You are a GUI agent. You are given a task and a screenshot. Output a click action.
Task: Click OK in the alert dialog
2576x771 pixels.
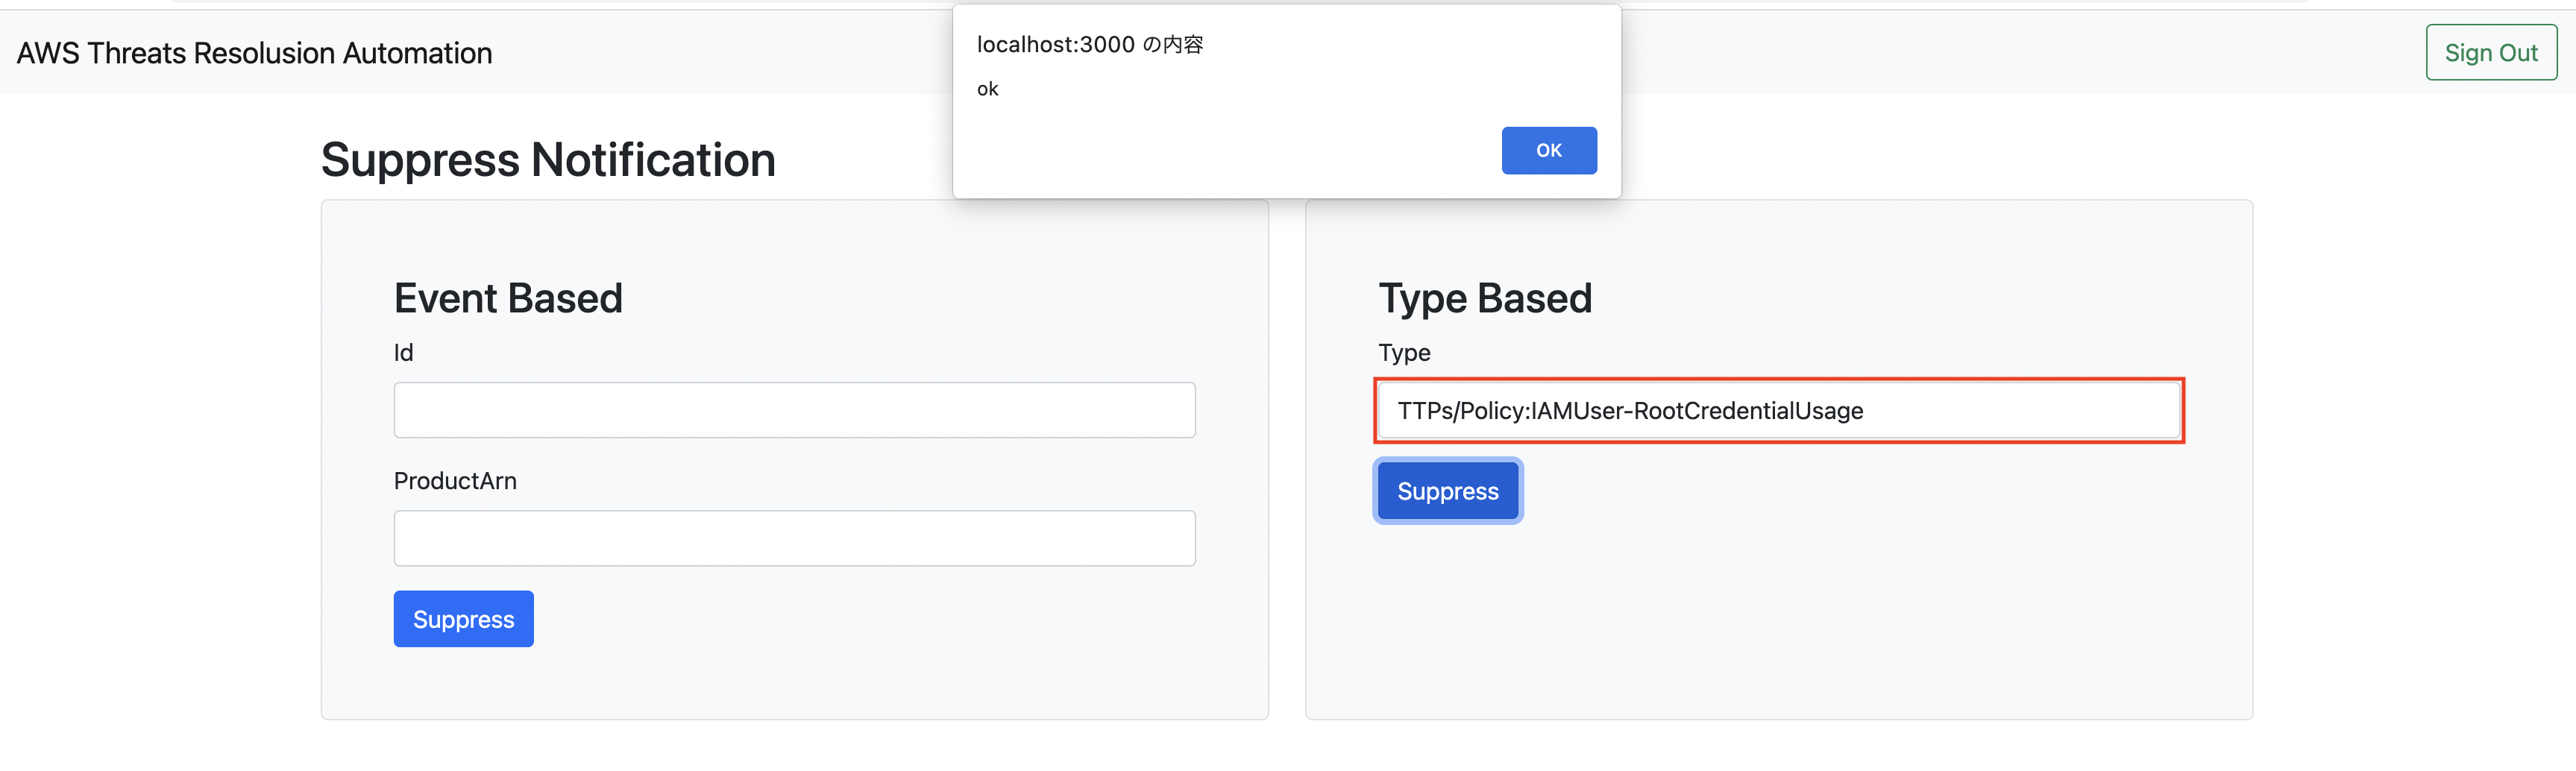point(1548,150)
